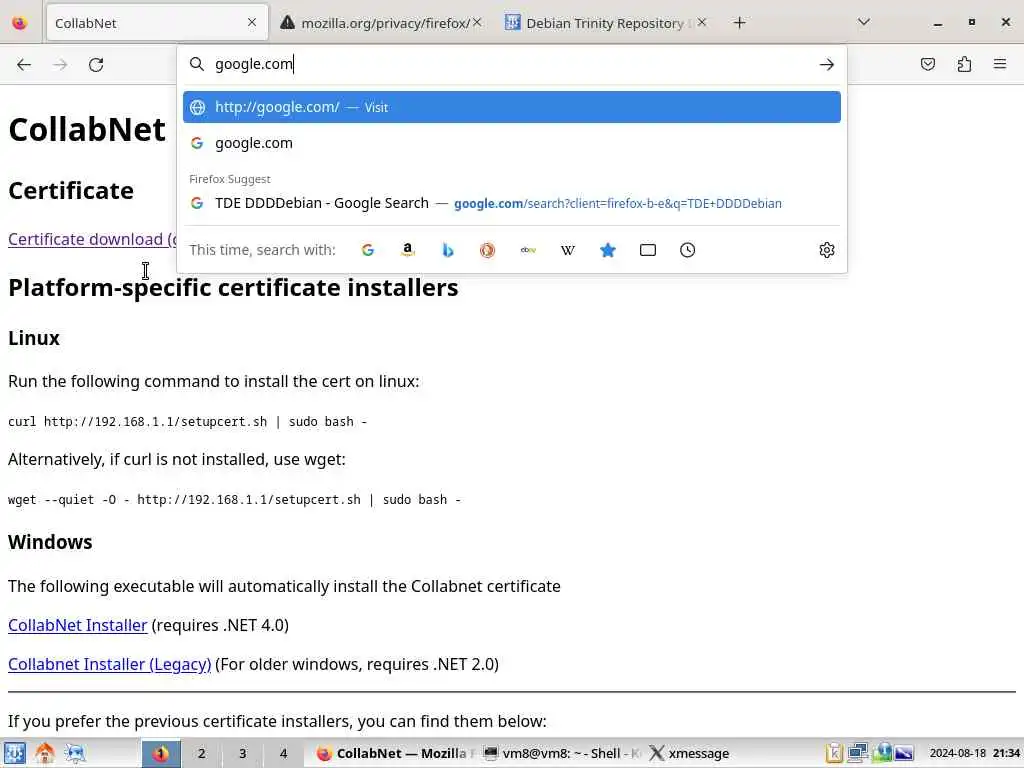Search this time with Google

(368, 250)
